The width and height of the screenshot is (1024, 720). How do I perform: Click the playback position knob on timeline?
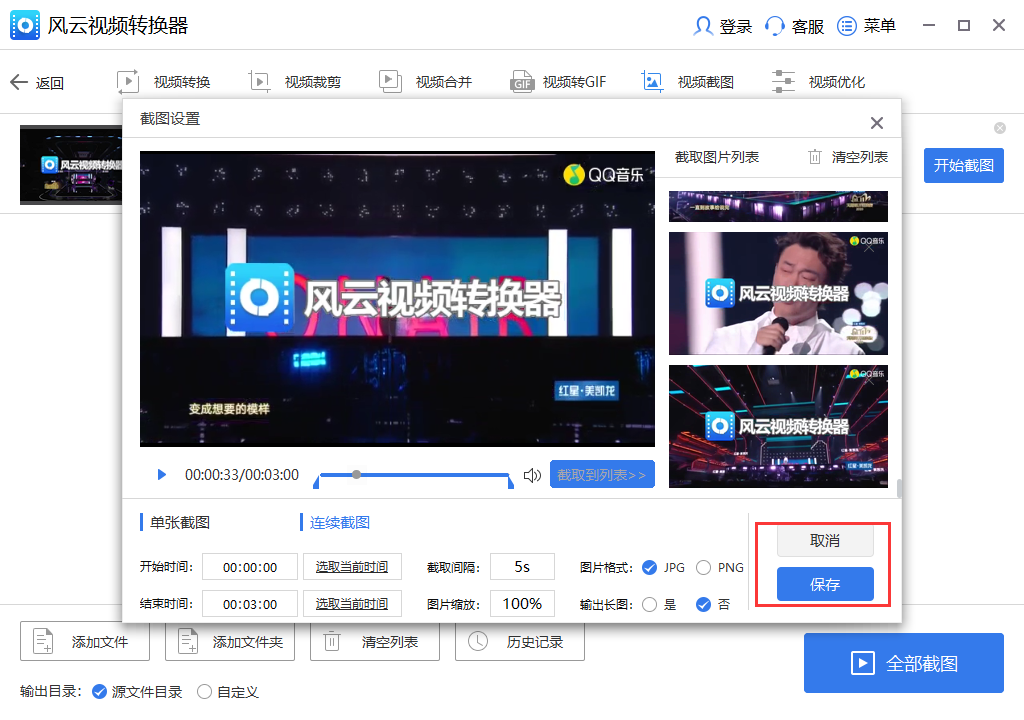[x=357, y=474]
